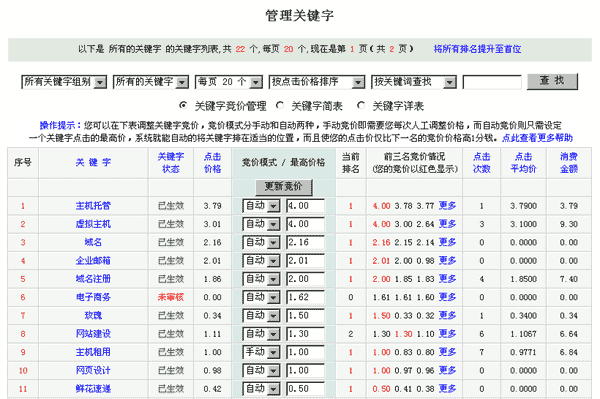The height and width of the screenshot is (399, 600).
Task: Click the 更新竞价 button
Action: pos(284,187)
